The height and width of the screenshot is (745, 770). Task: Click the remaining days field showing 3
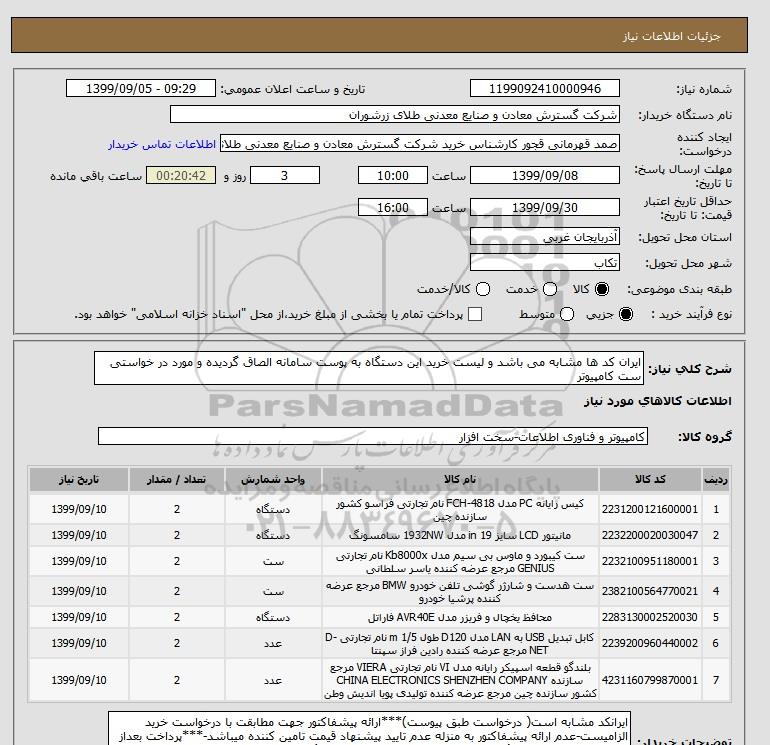click(285, 175)
